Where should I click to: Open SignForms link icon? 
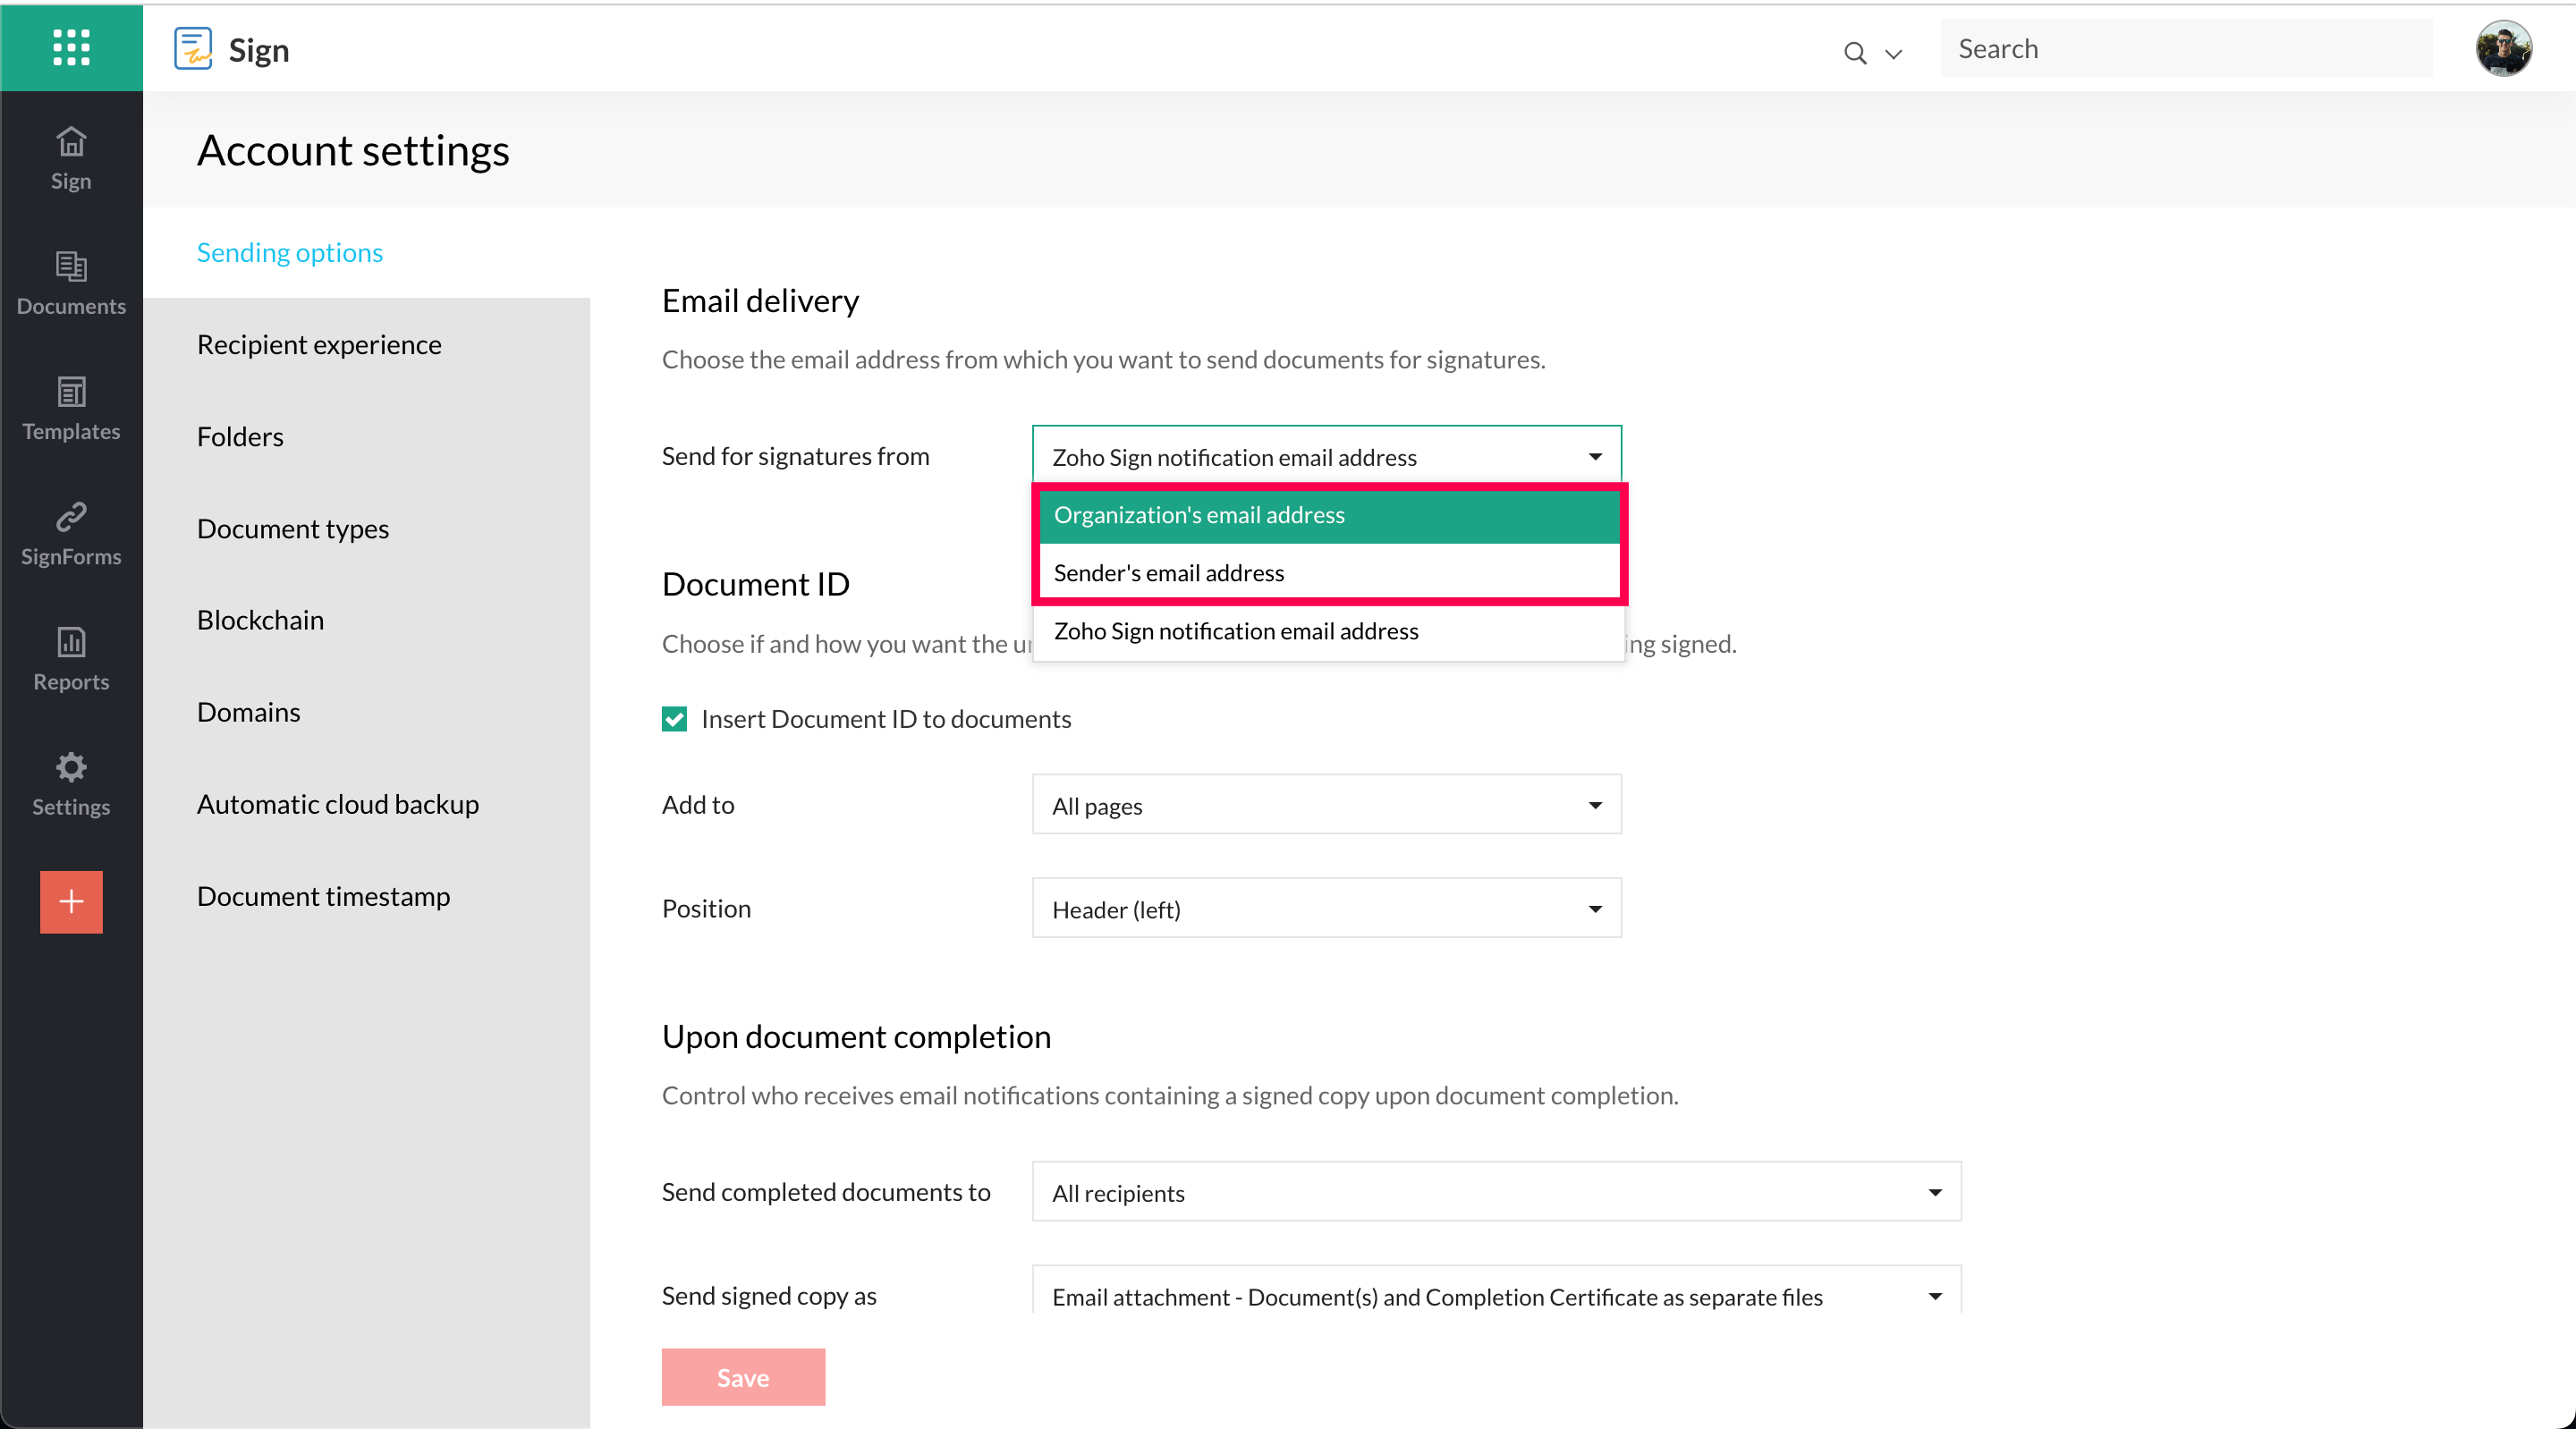71,533
